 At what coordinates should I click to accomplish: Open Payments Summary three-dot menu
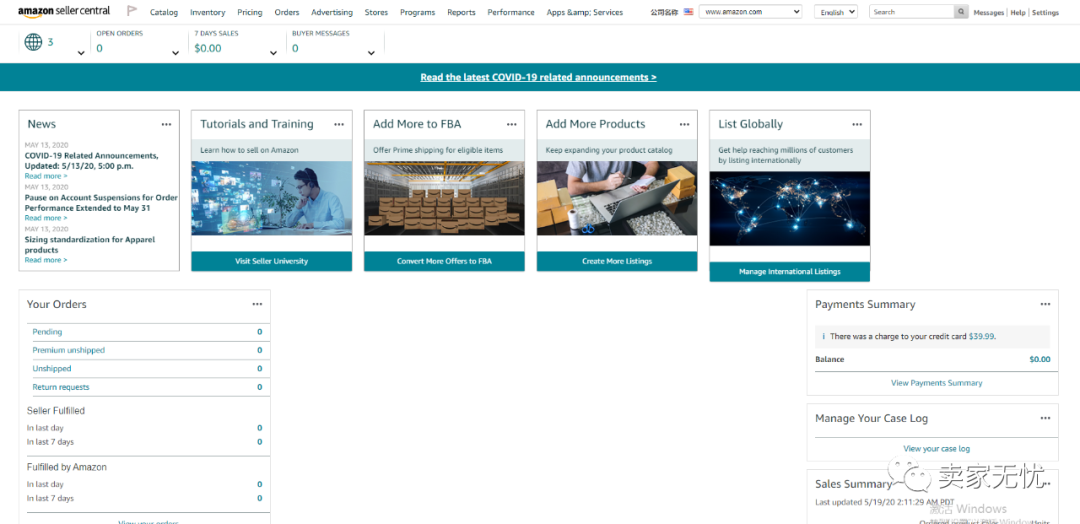point(1046,304)
